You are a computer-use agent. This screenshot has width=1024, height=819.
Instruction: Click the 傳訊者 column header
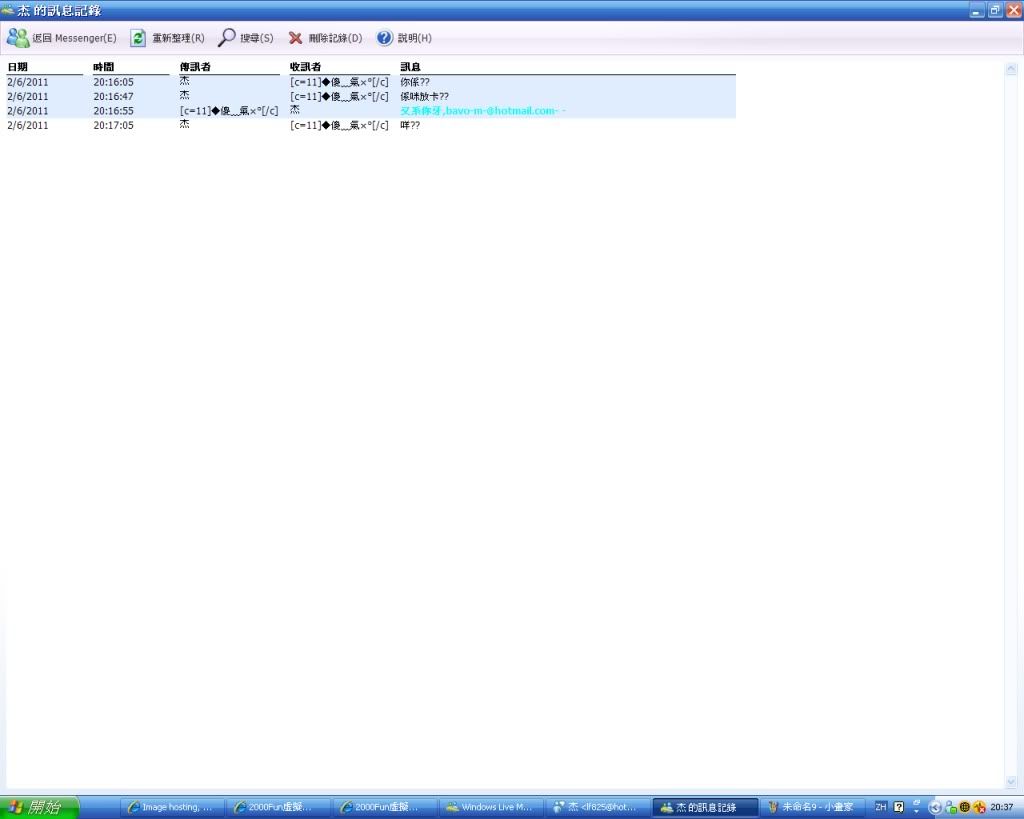[195, 67]
